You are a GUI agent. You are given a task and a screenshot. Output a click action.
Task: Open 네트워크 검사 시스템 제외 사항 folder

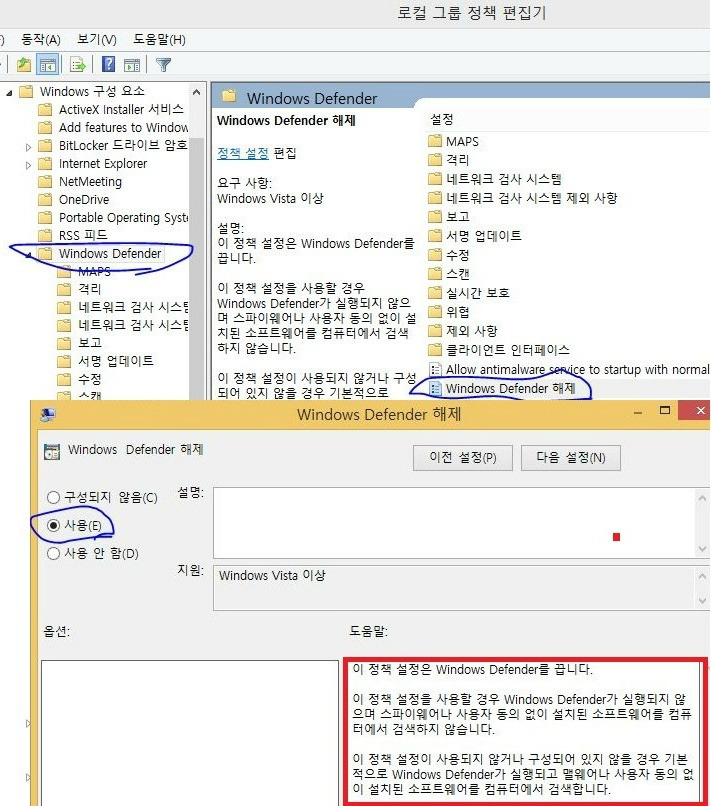[523, 198]
